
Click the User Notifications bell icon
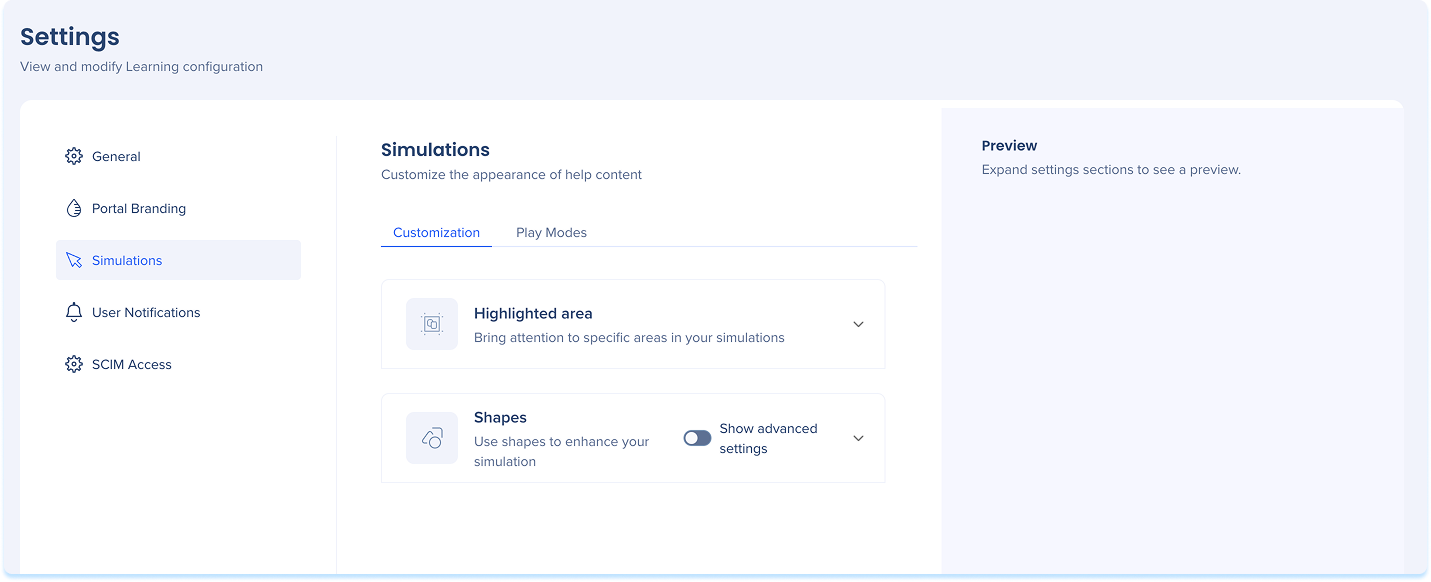(x=74, y=312)
